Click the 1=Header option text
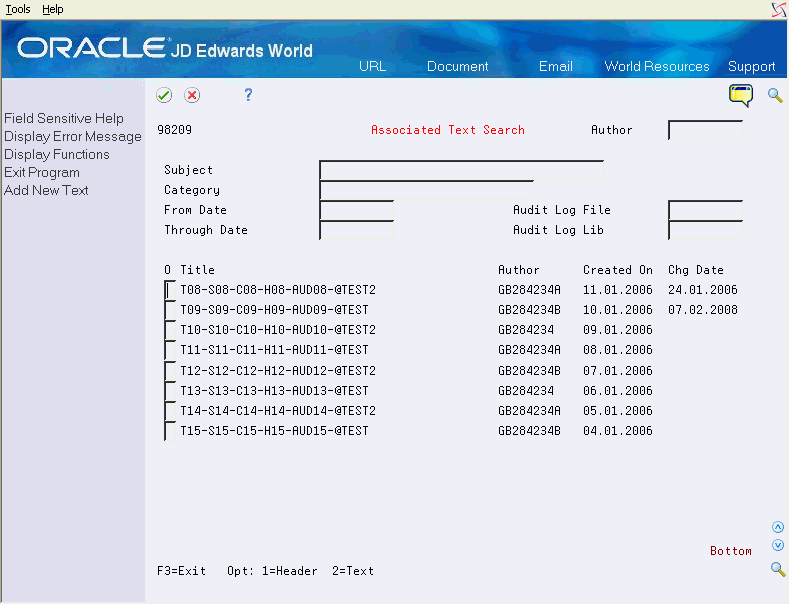Screen dimensions: 789x604 (289, 571)
